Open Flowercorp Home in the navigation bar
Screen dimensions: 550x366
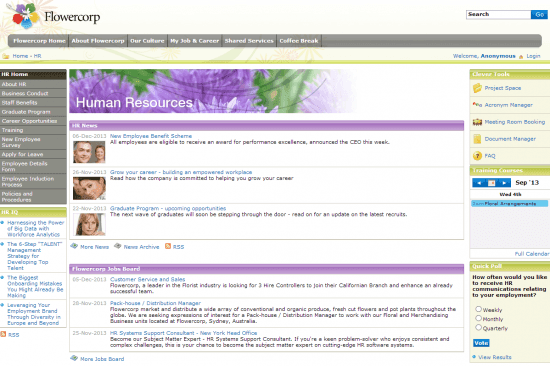coord(39,41)
